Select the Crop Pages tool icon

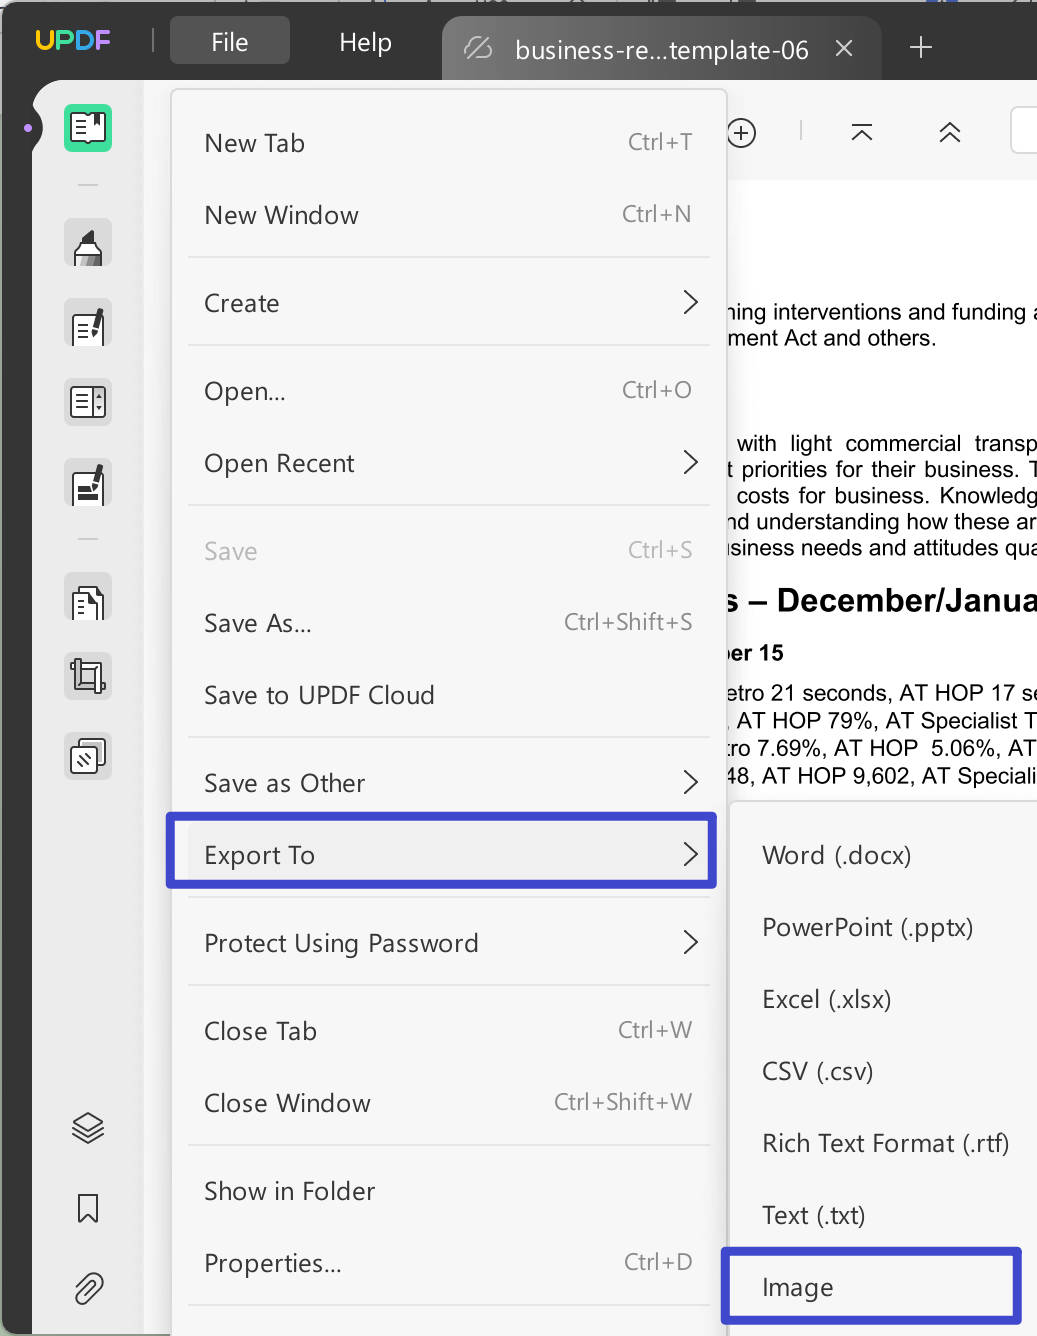88,677
